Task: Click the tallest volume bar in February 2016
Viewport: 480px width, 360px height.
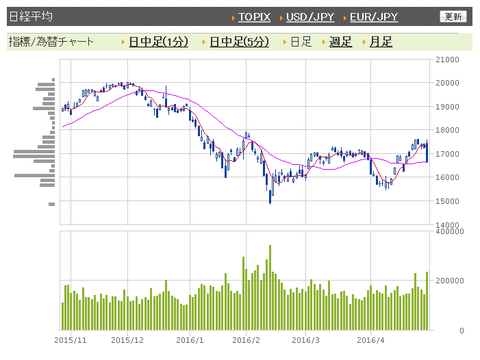Action: [x=270, y=288]
